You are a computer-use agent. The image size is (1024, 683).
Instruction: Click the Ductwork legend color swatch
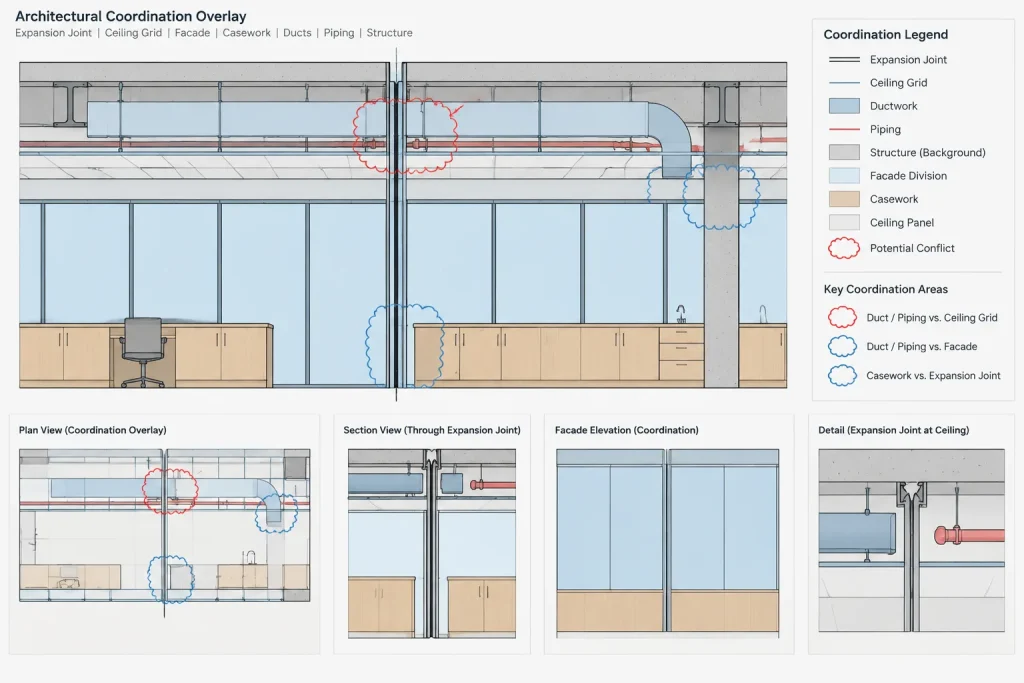click(844, 106)
